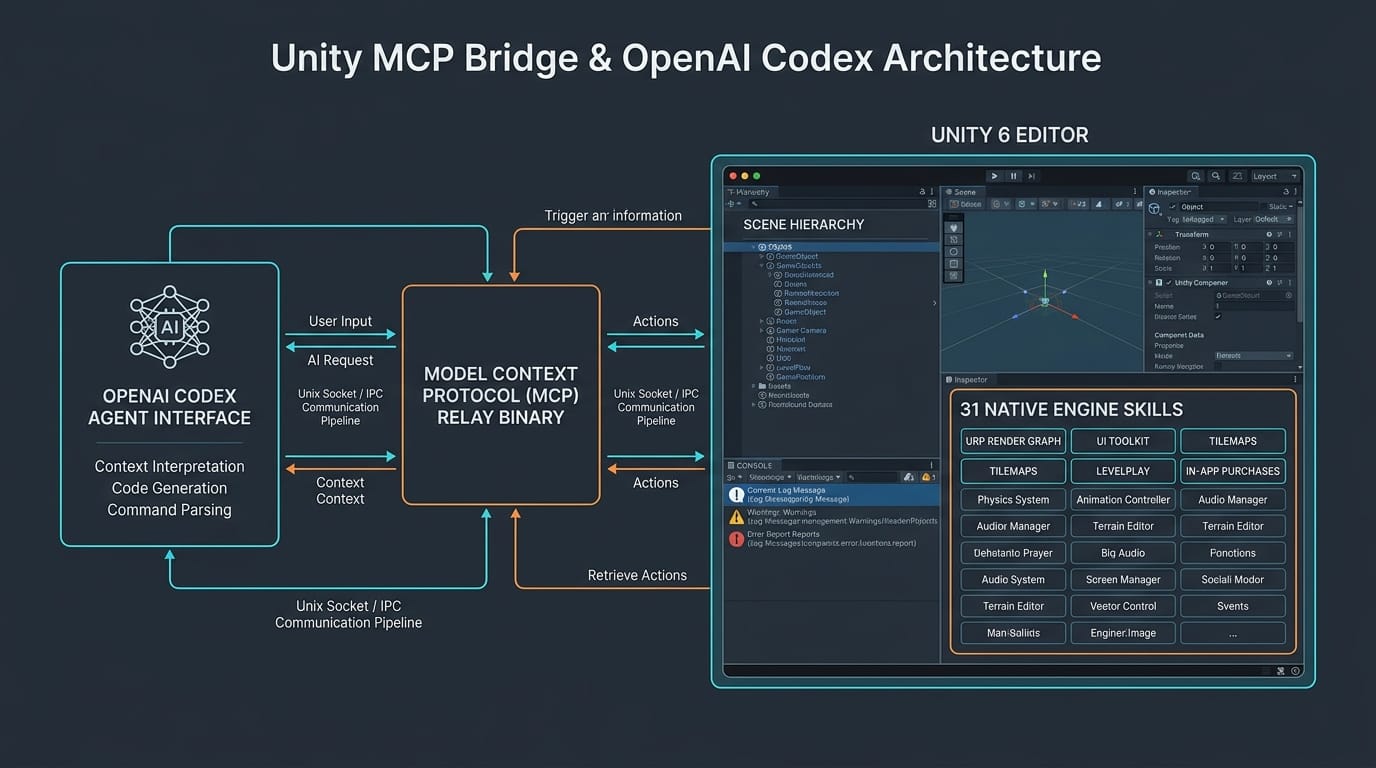Toggle the Disaace Setles checkbox
The width and height of the screenshot is (1376, 768).
pos(1218,316)
